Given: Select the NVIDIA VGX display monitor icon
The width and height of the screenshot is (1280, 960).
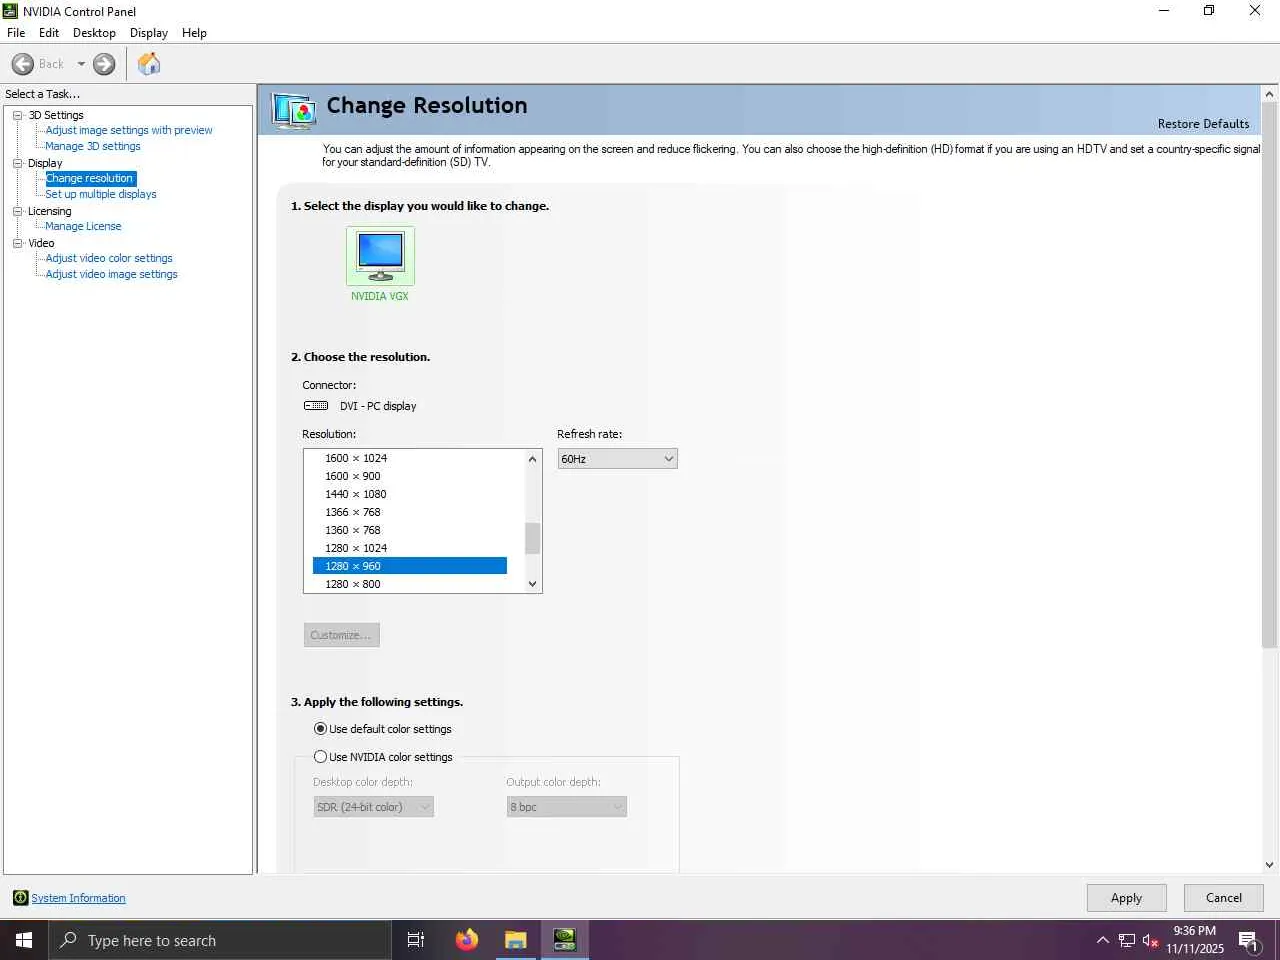Looking at the screenshot, I should pyautogui.click(x=380, y=256).
